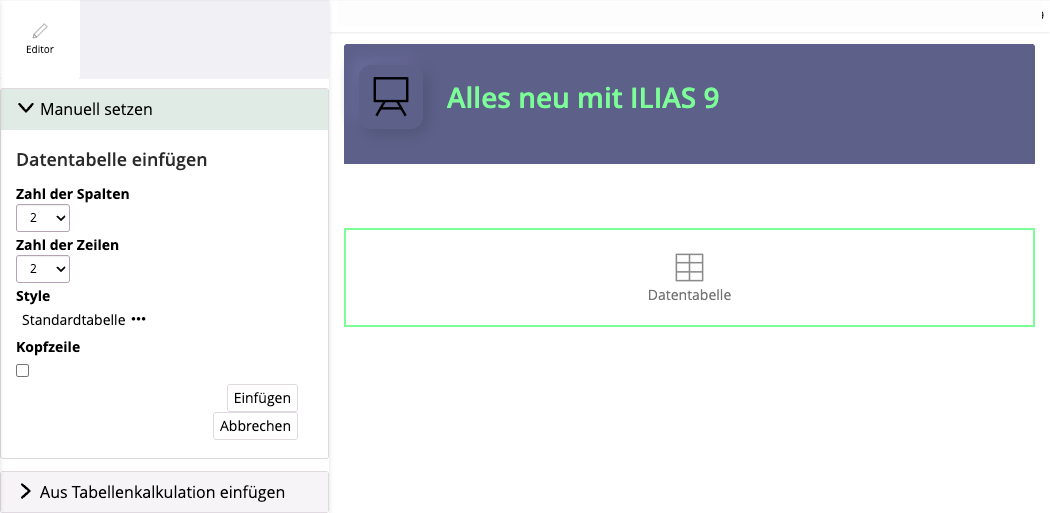
Task: Select the Datentabelle grid icon
Action: (689, 267)
